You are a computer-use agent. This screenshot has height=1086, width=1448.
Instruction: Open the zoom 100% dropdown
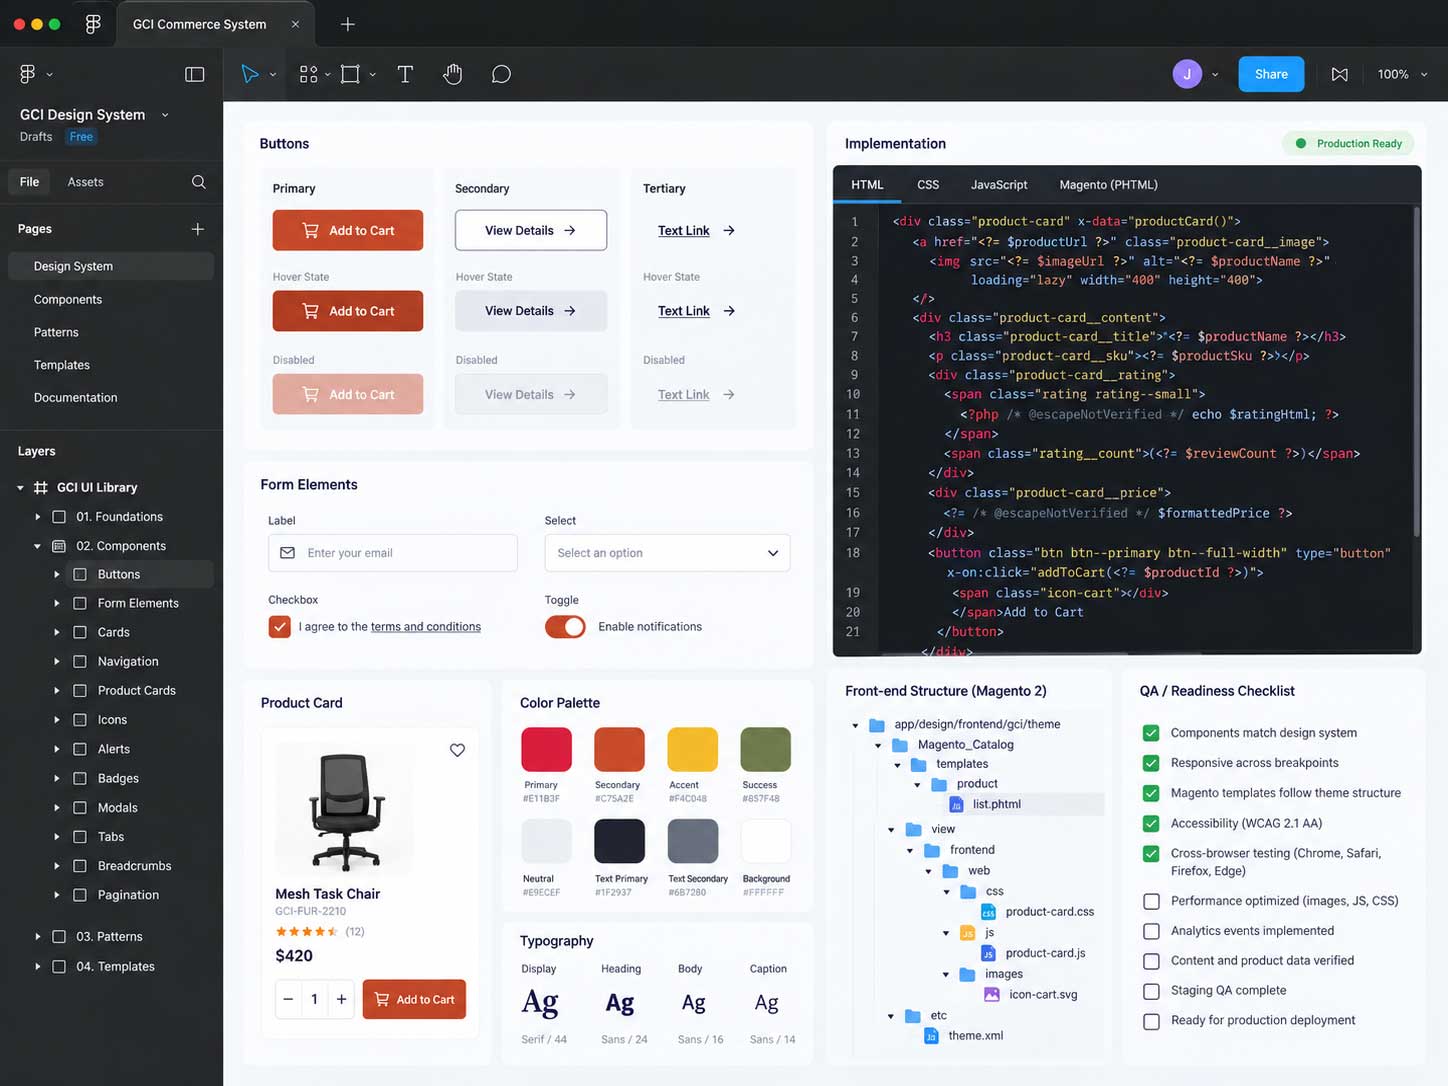point(1402,74)
